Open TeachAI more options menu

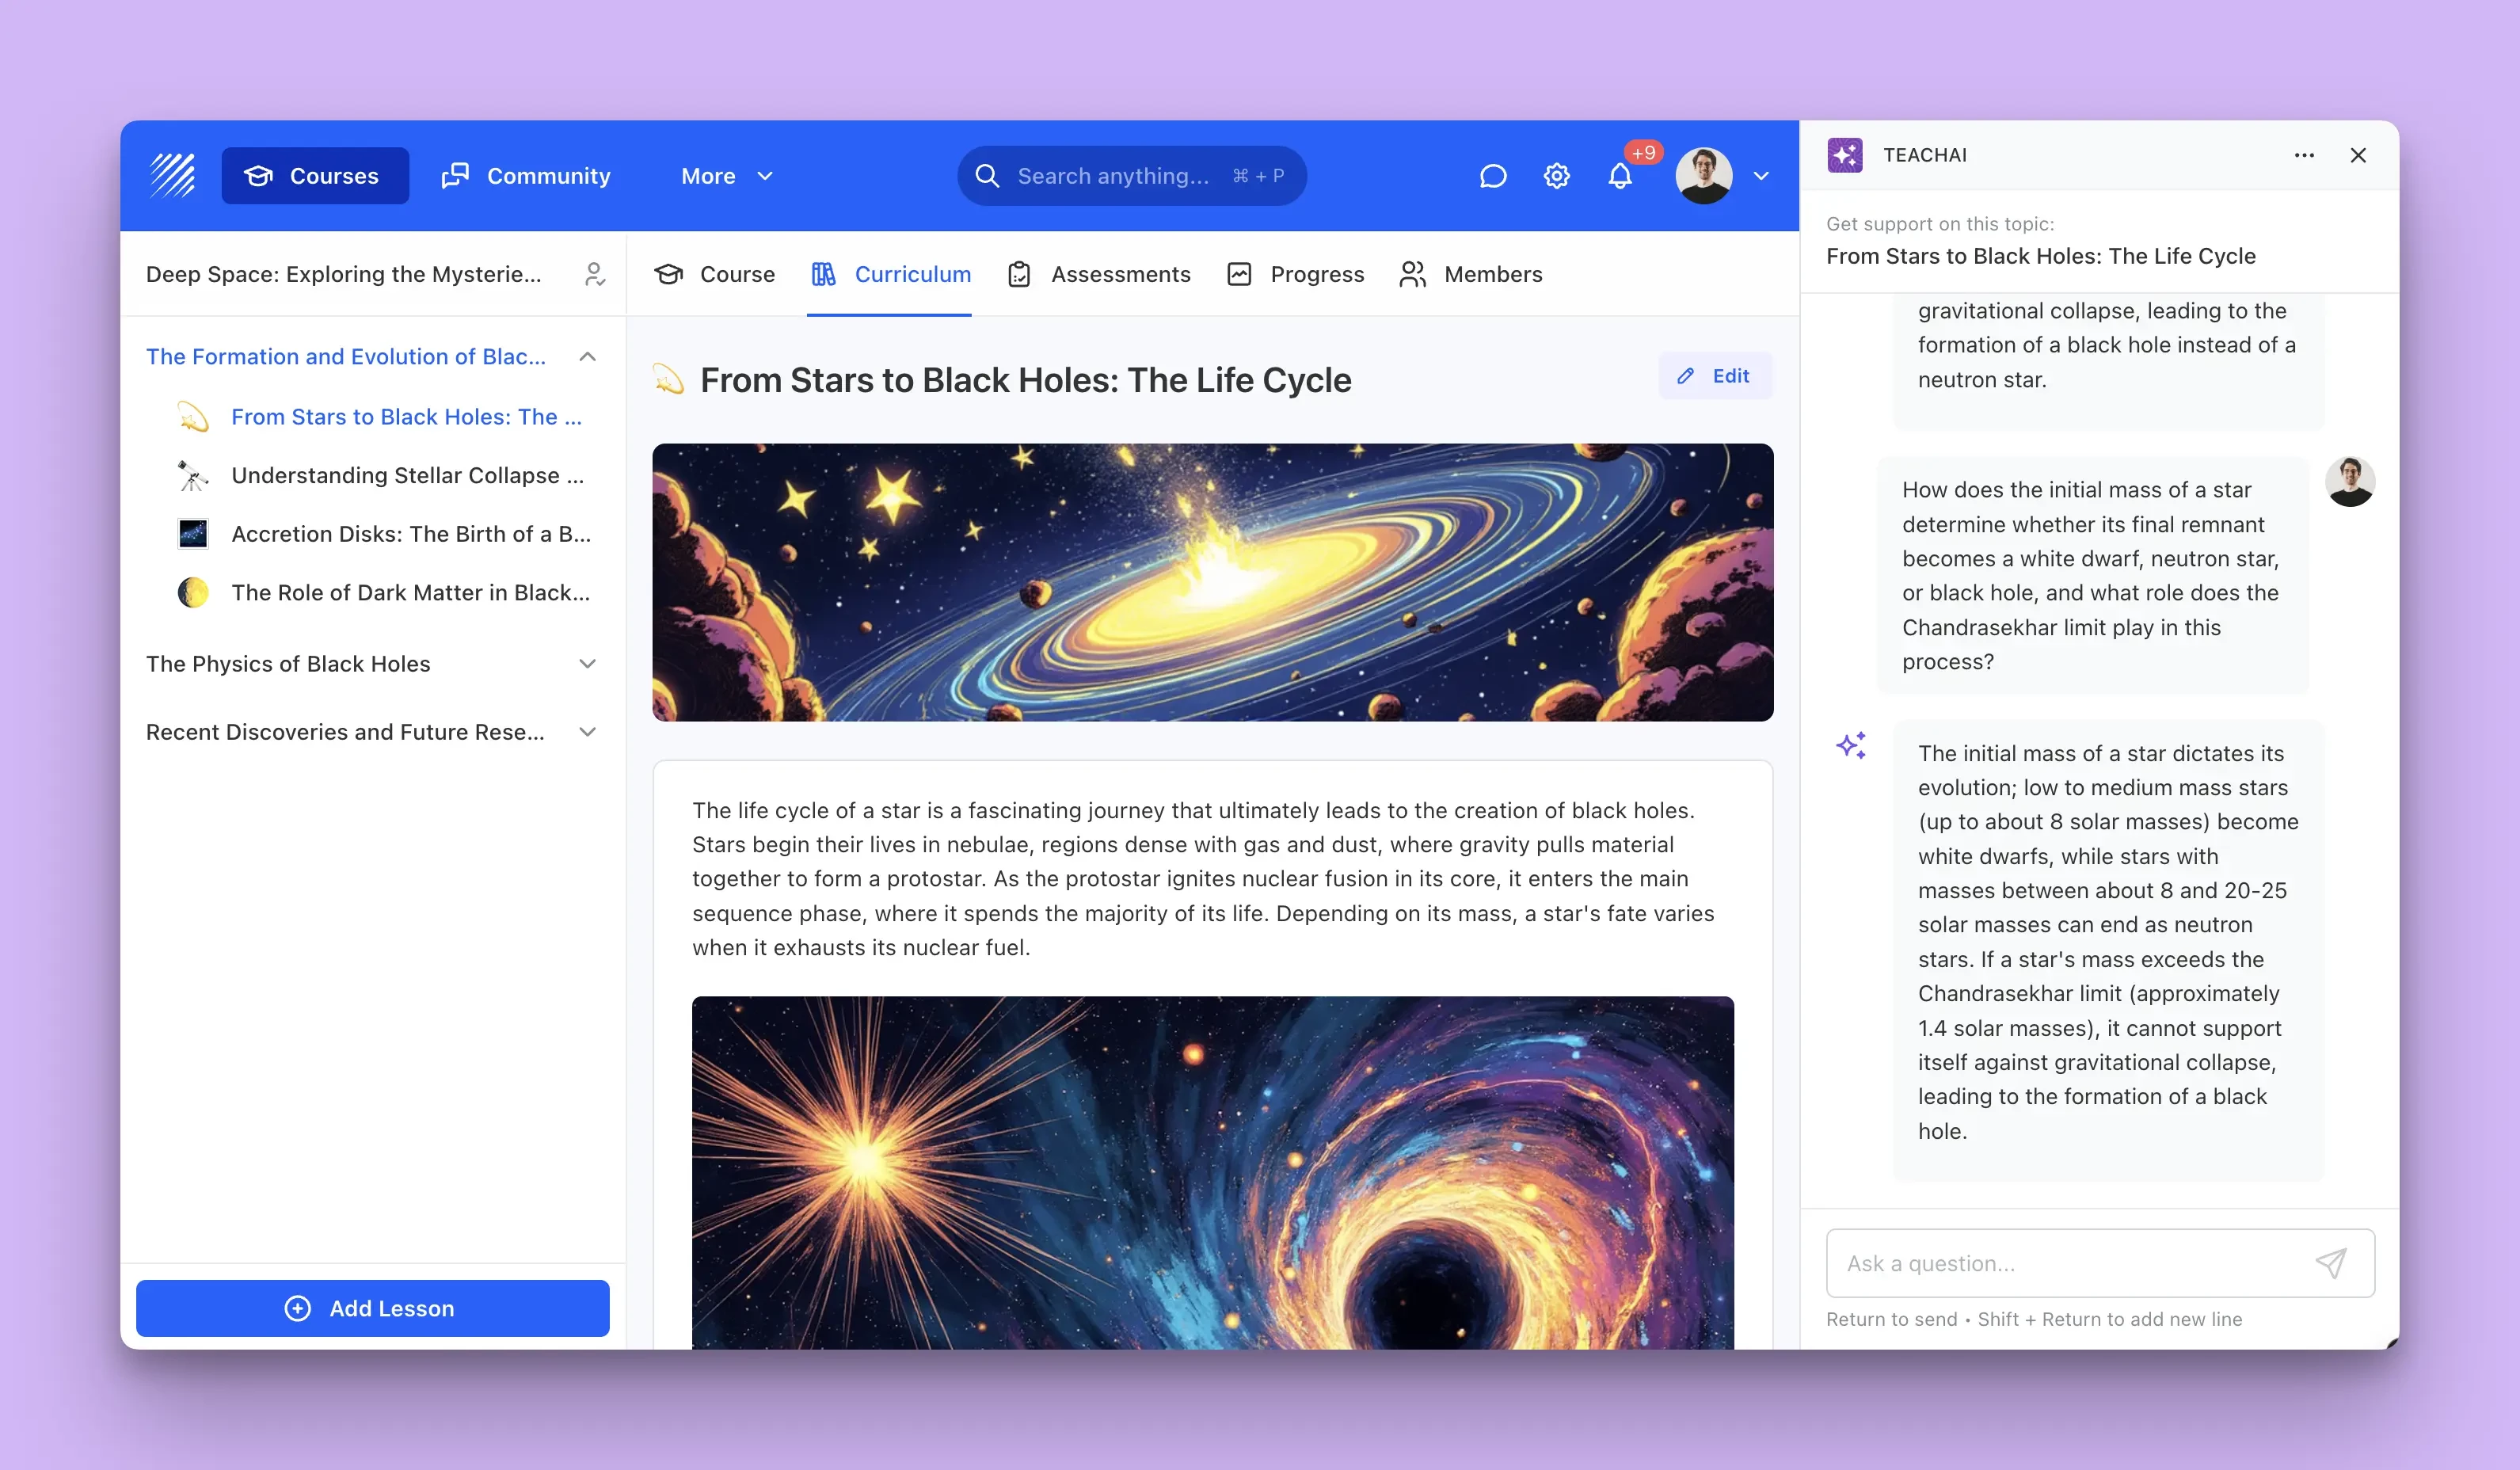pyautogui.click(x=2304, y=155)
